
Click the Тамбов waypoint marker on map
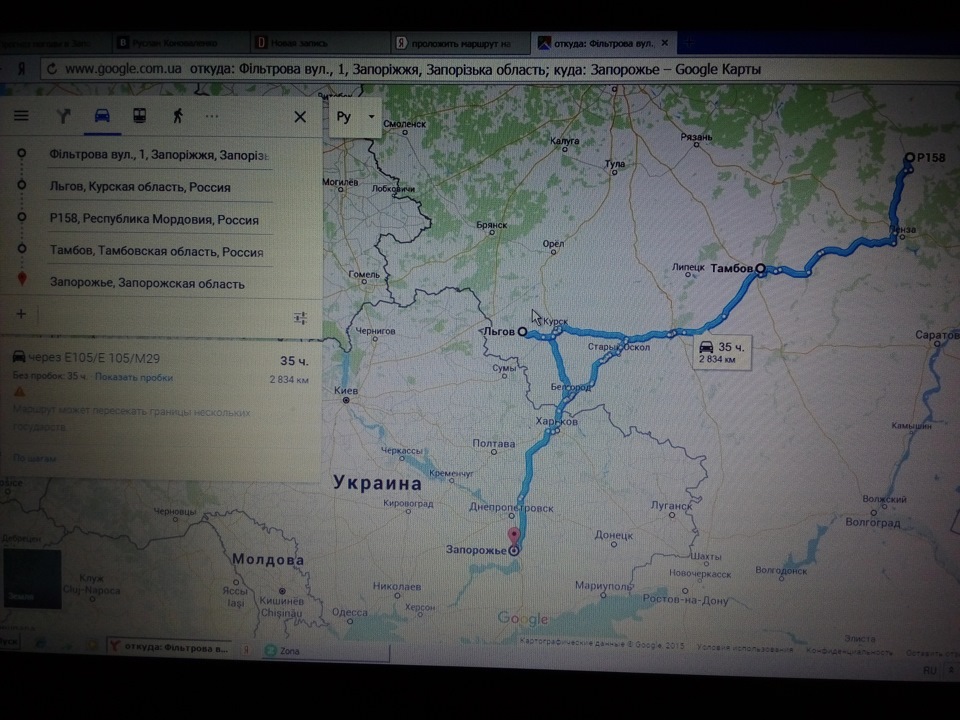click(760, 268)
